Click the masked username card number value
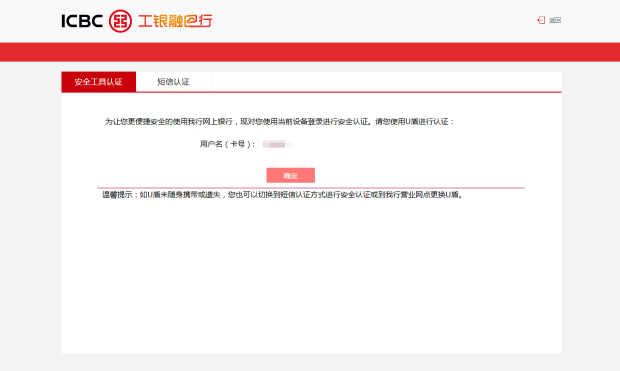This screenshot has height=371, width=620. pyautogui.click(x=277, y=144)
